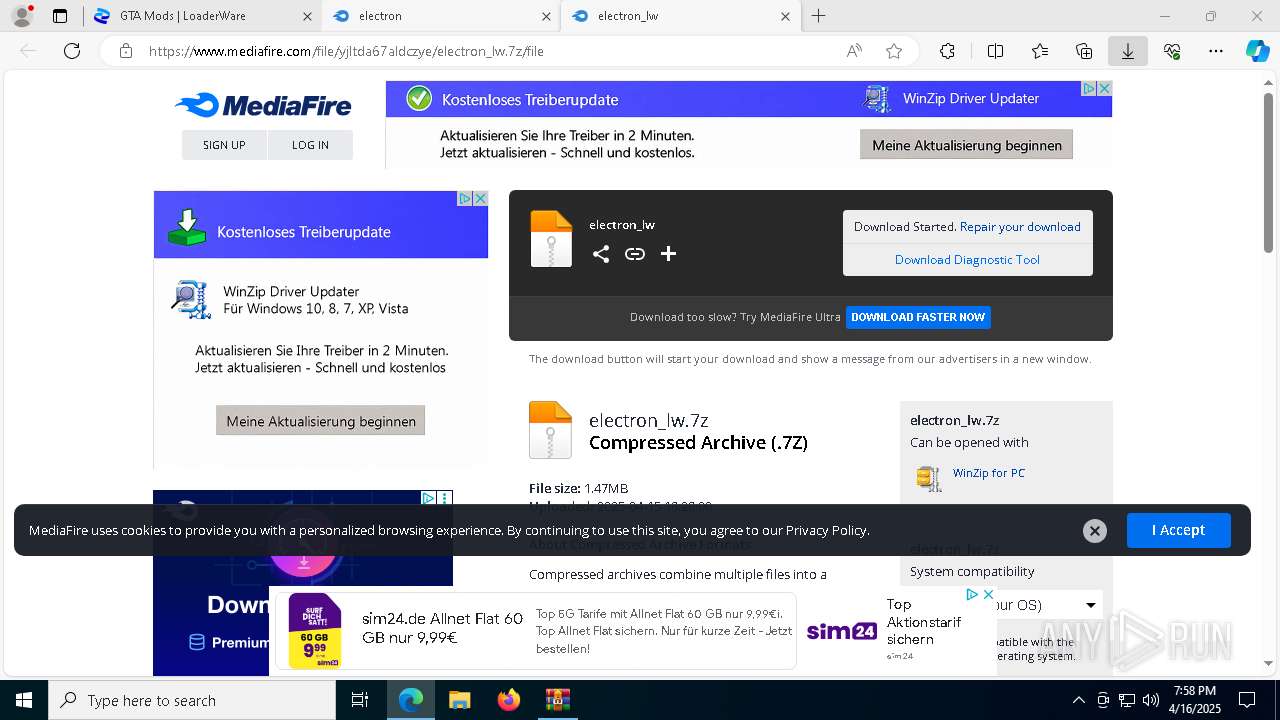Screen dimensions: 1280x720
Task: Copy the electron_lw file link
Action: 635,254
